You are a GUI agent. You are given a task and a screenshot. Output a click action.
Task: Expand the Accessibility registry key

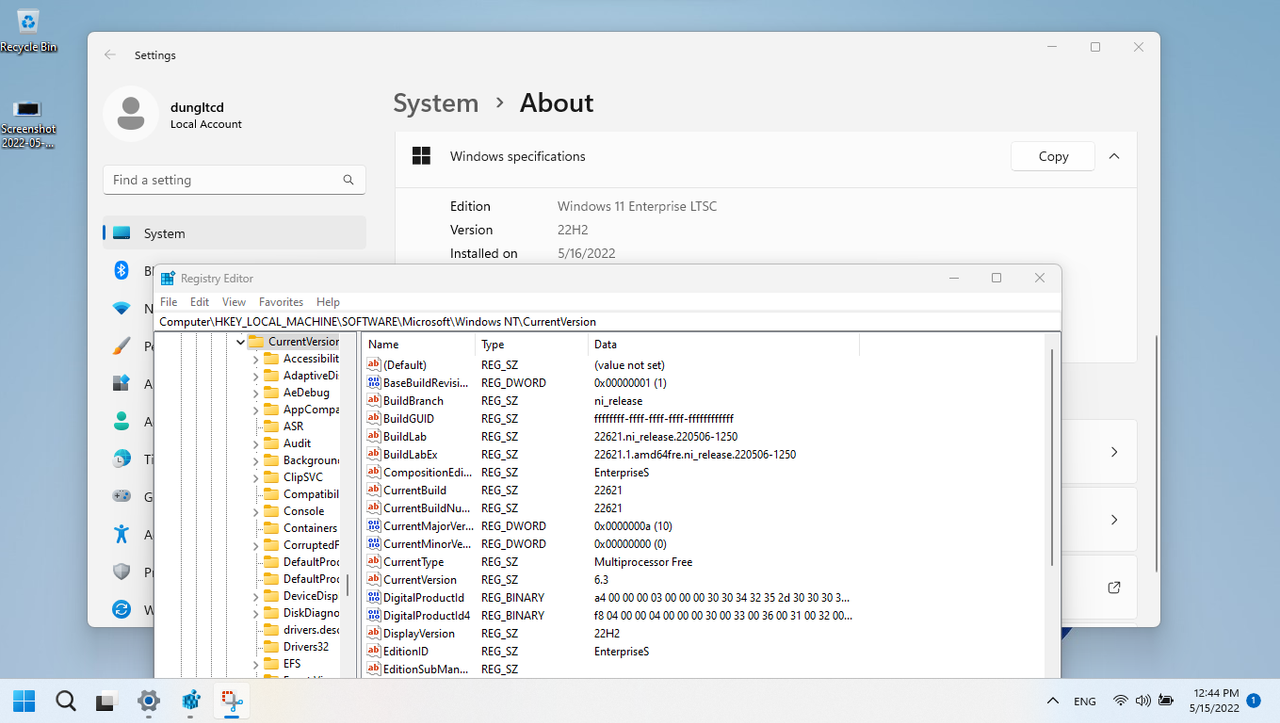tap(256, 359)
